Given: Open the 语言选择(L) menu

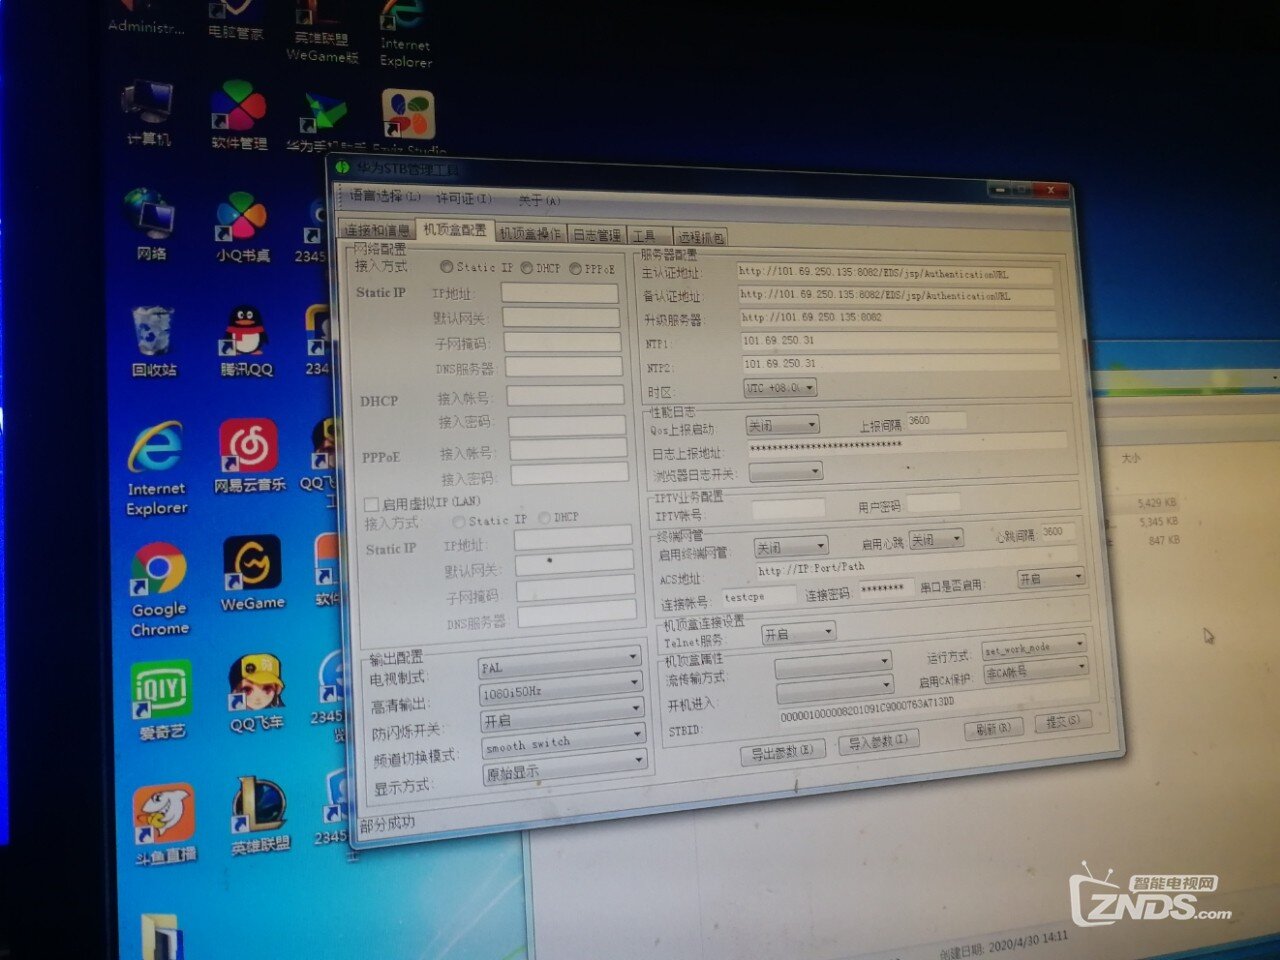Looking at the screenshot, I should pos(384,197).
